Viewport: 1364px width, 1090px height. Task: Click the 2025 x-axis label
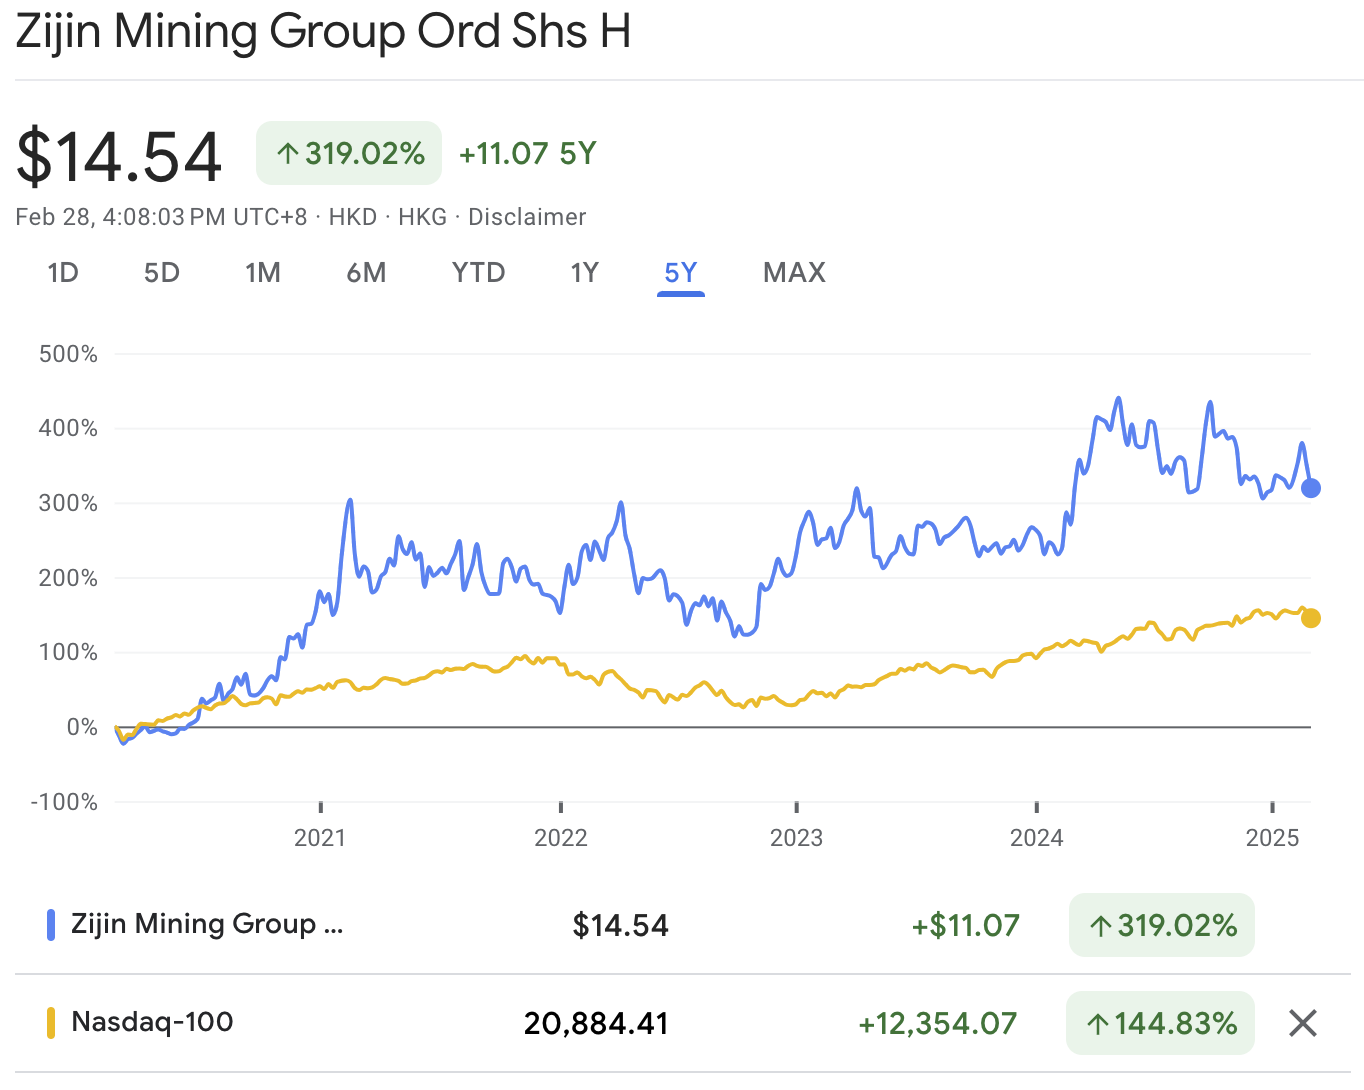click(x=1272, y=838)
